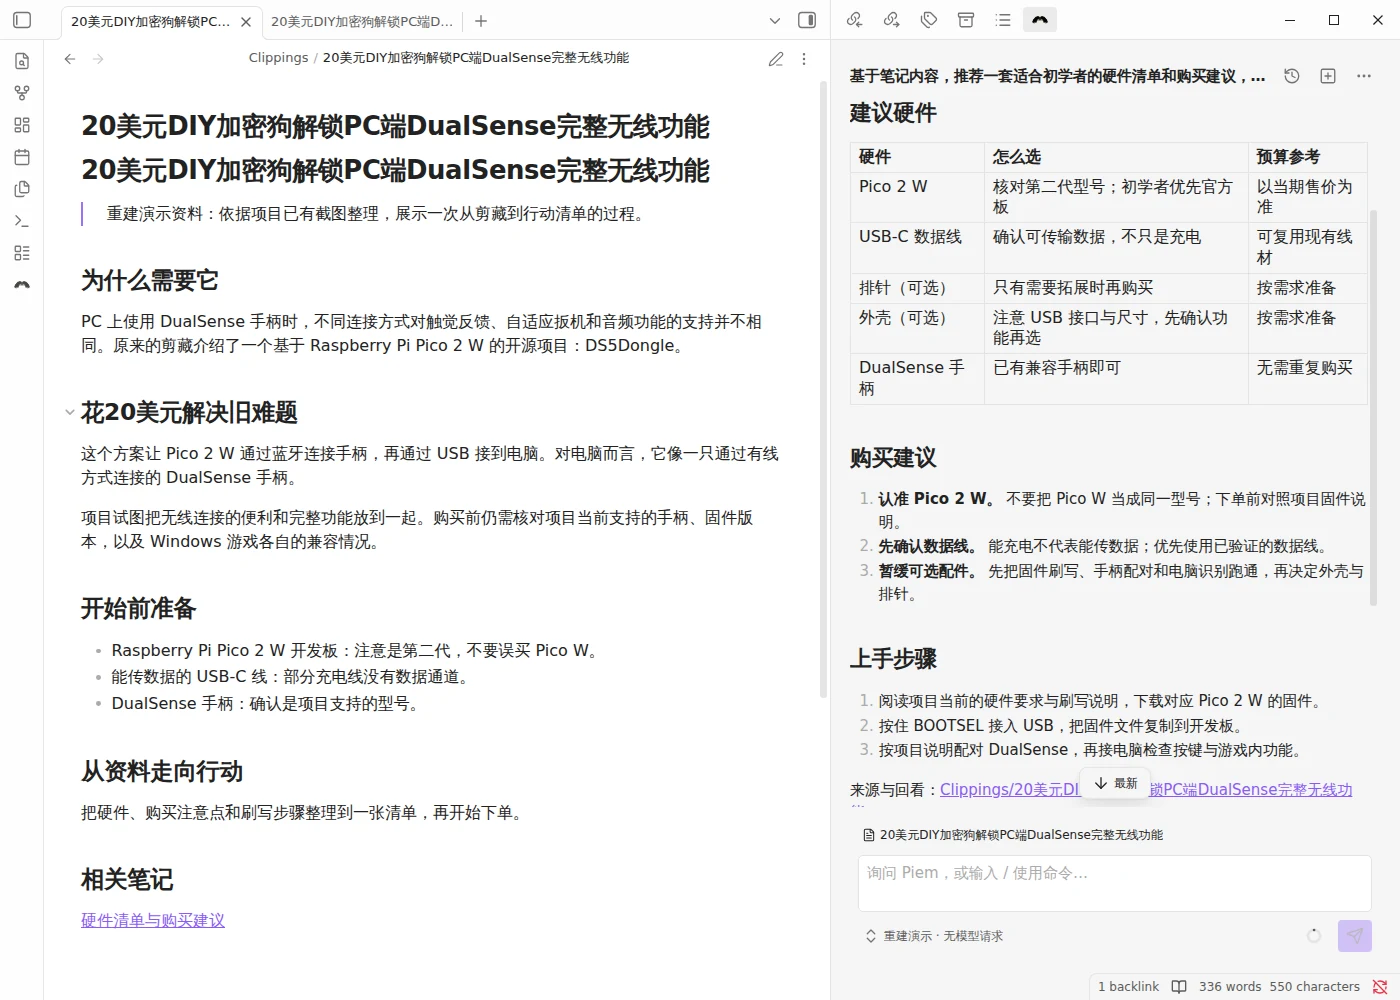Jump to latest message with 最新 button
The image size is (1400, 1000).
pos(1116,783)
